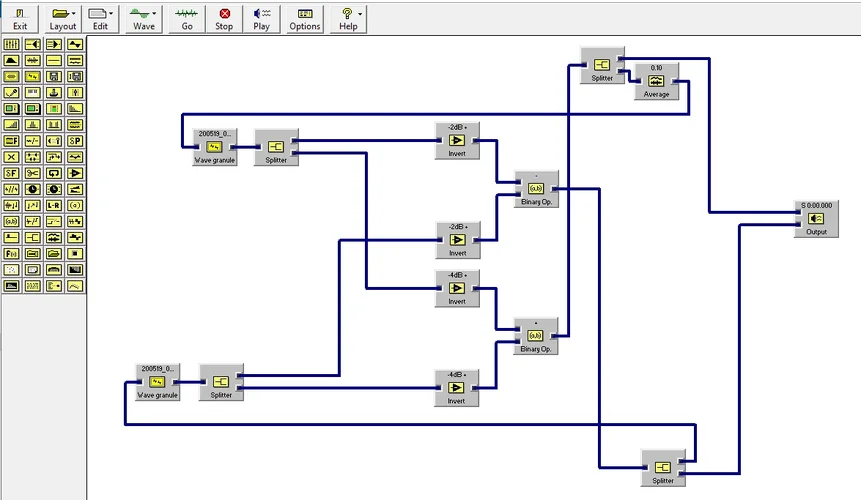Select the open folder palette icon
The width and height of the screenshot is (861, 500).
[54, 254]
